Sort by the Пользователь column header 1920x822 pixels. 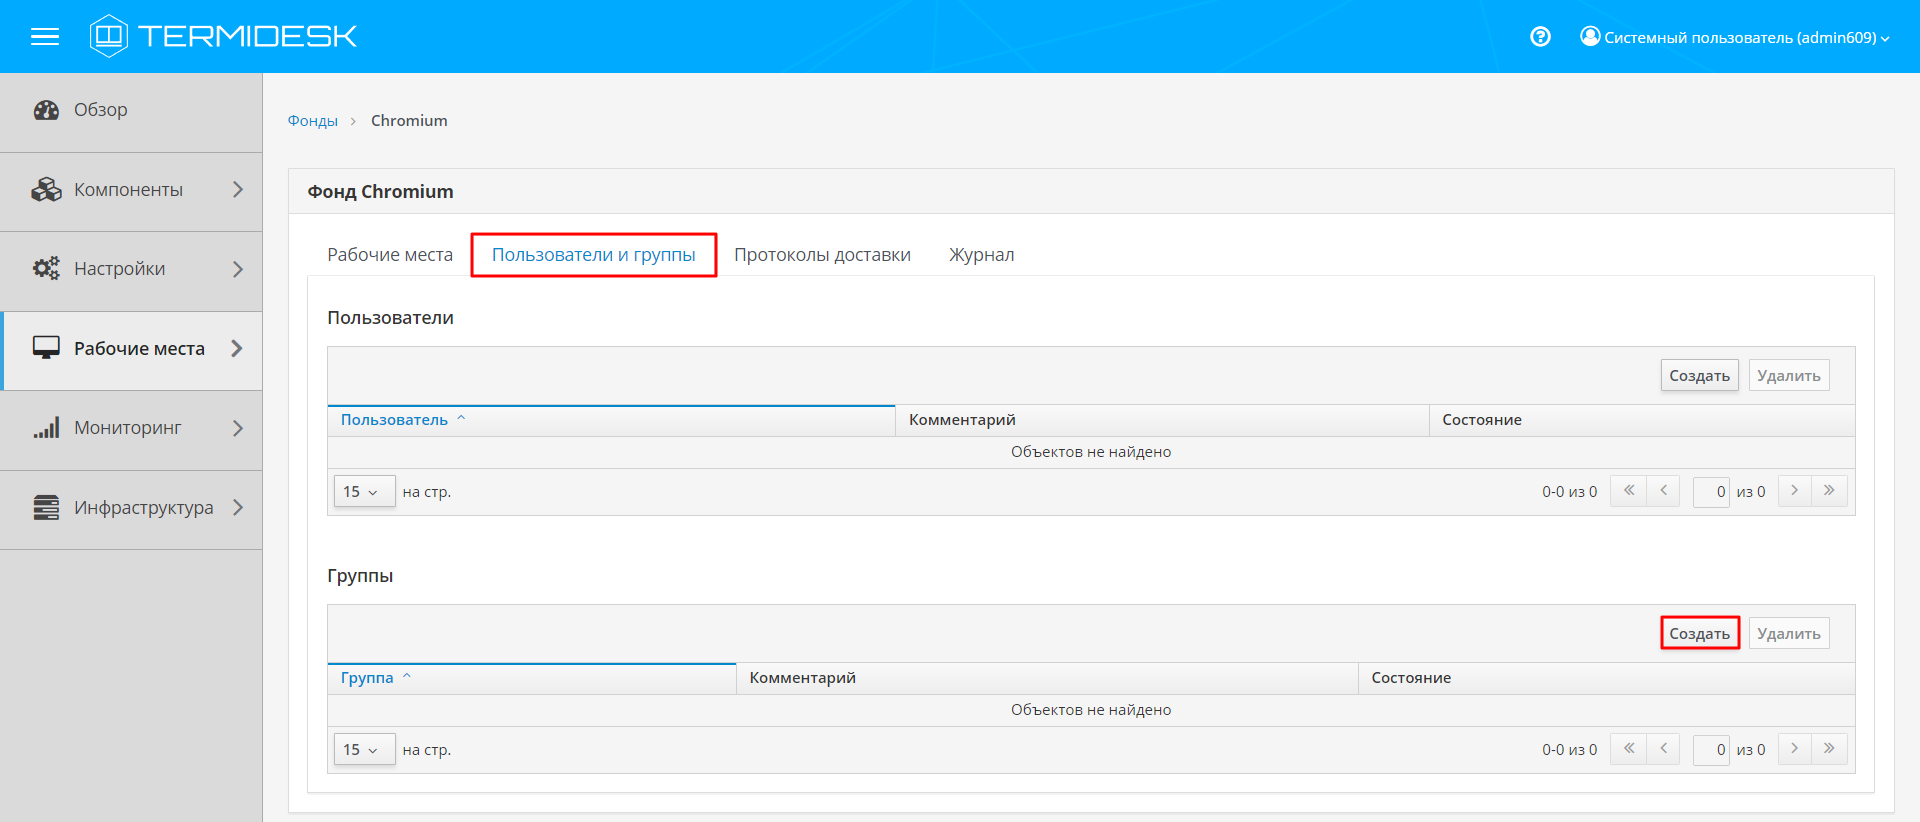(394, 420)
